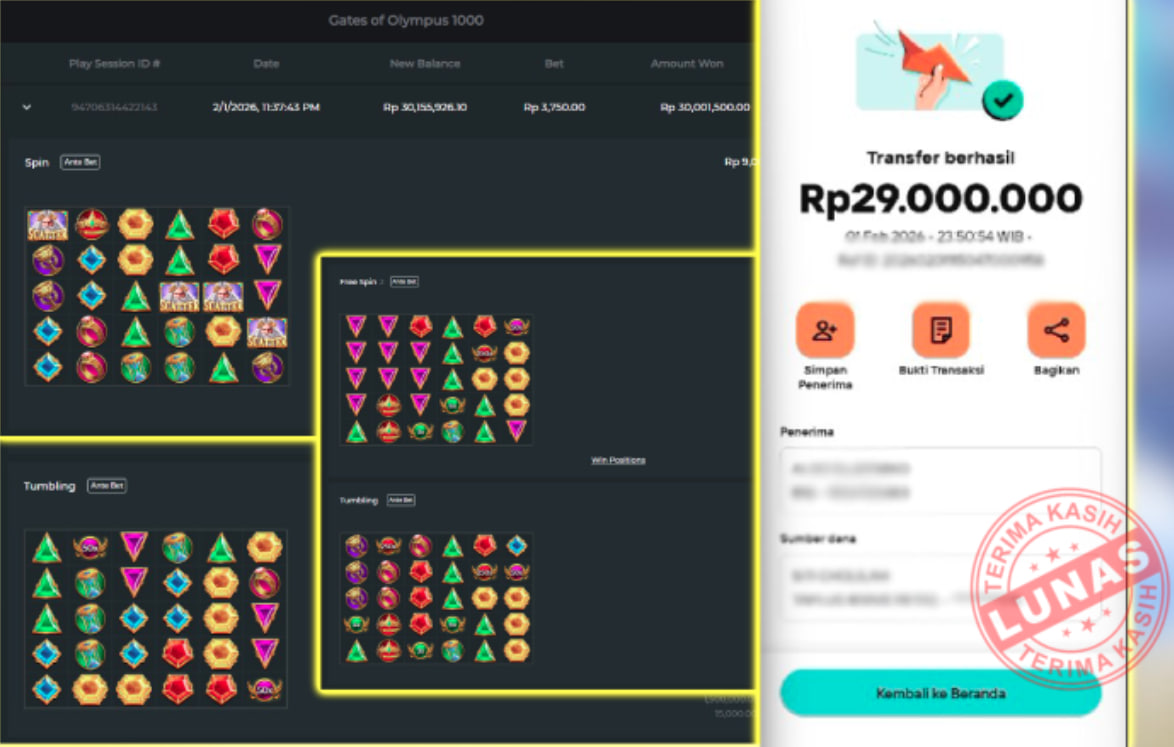The height and width of the screenshot is (747, 1174).
Task: Tap the Bagikan share icon
Action: [x=1056, y=330]
